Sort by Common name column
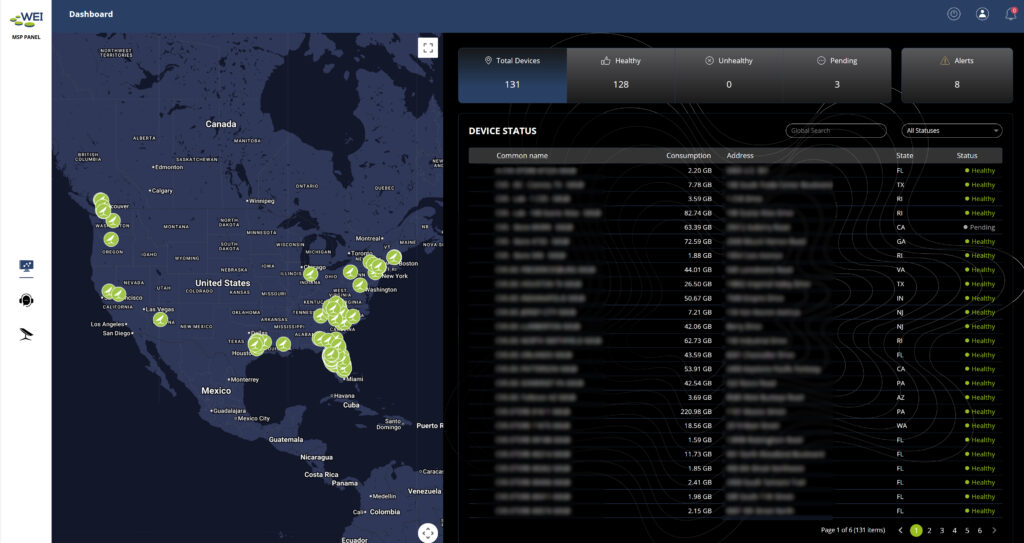The width and height of the screenshot is (1024, 543). point(522,156)
